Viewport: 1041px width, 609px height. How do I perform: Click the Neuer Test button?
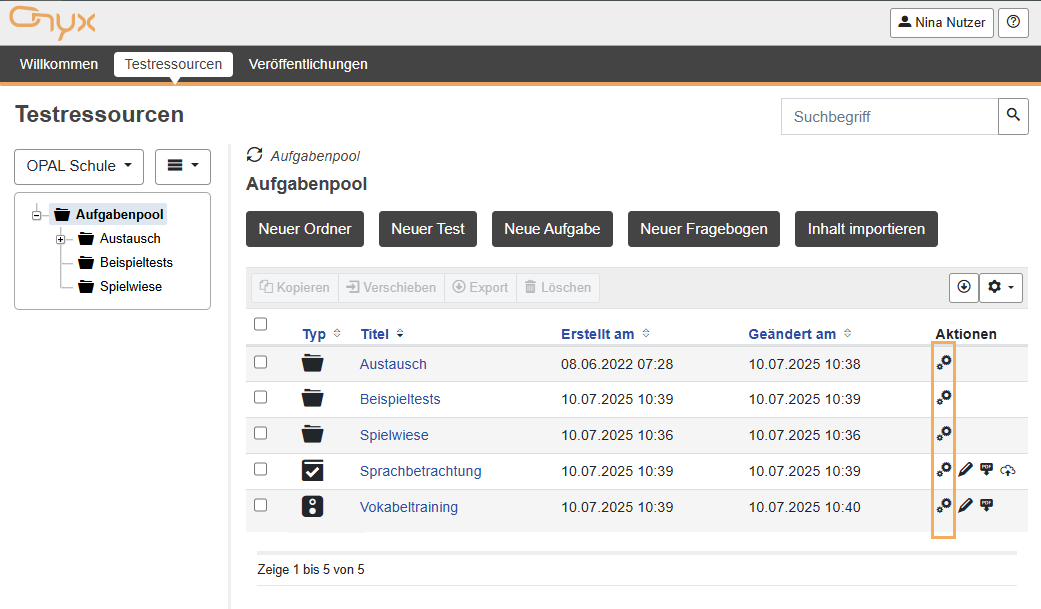tap(428, 229)
